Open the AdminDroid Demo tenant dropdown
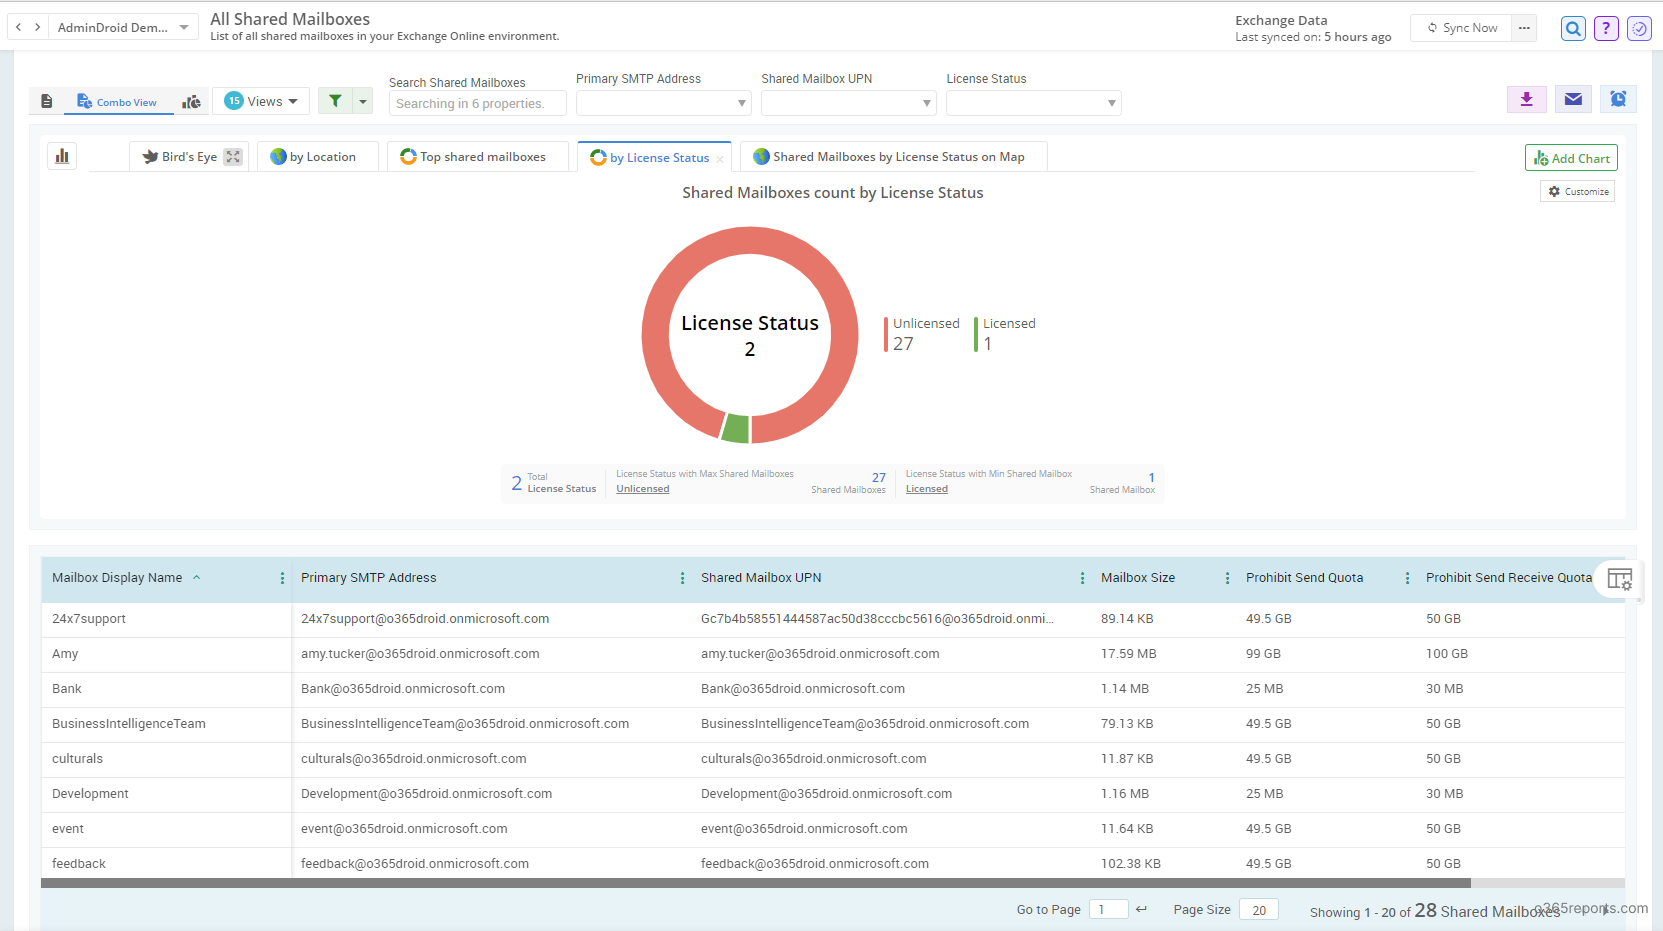 (x=123, y=27)
